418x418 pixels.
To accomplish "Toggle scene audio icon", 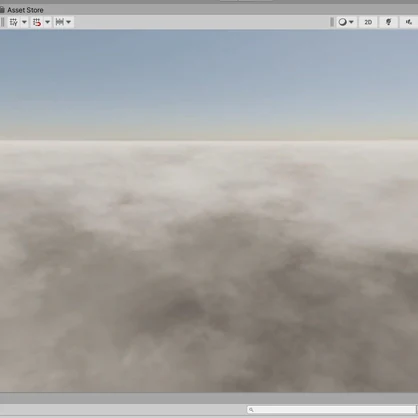I will click(409, 22).
